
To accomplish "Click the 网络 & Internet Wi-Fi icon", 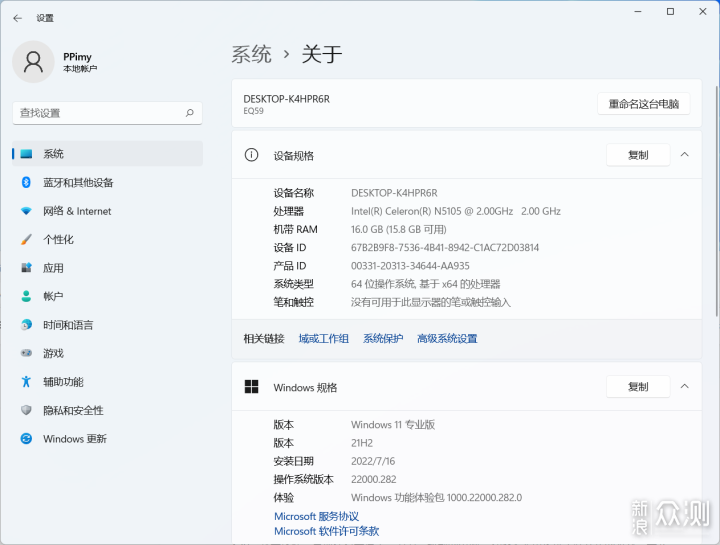I will point(26,211).
